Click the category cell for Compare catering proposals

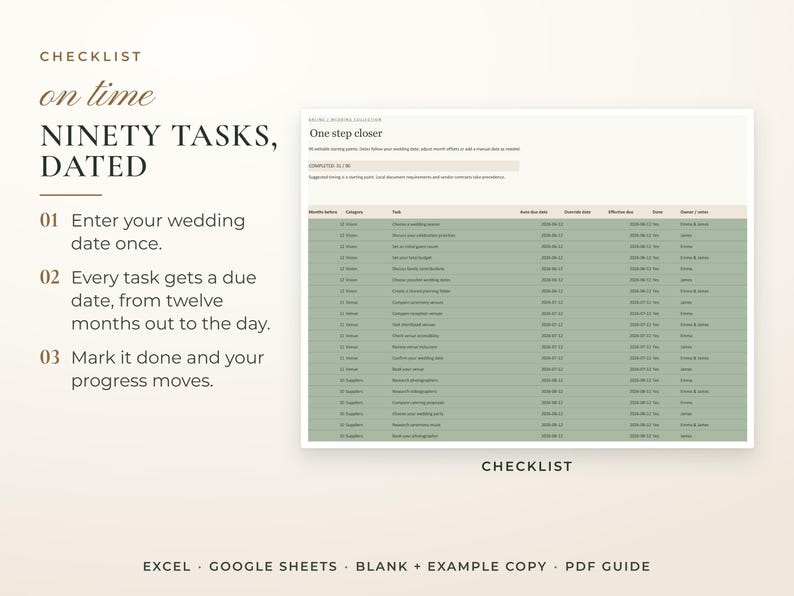coord(354,403)
